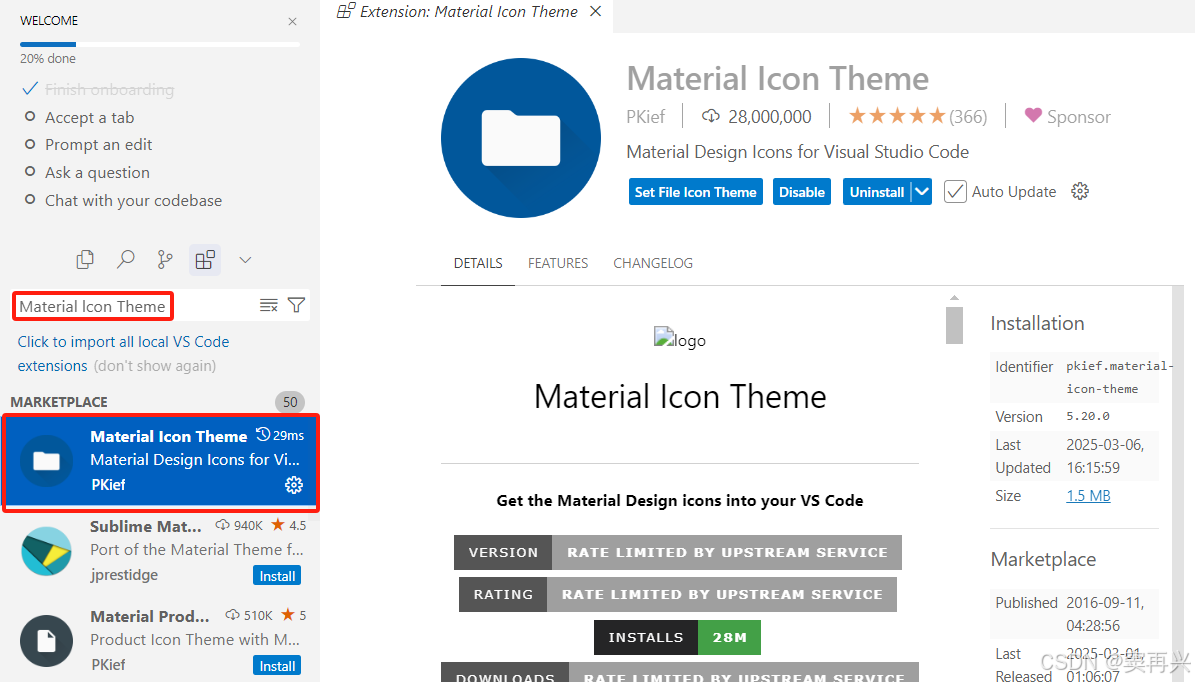Click the VERSION rate limited badge
This screenshot has width=1195, height=682.
(678, 552)
